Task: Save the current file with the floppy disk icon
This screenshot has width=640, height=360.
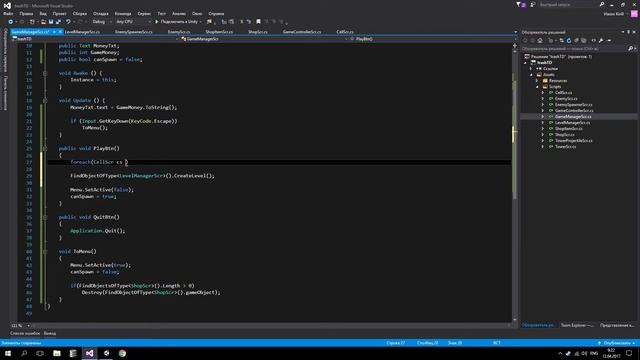Action: (51, 22)
